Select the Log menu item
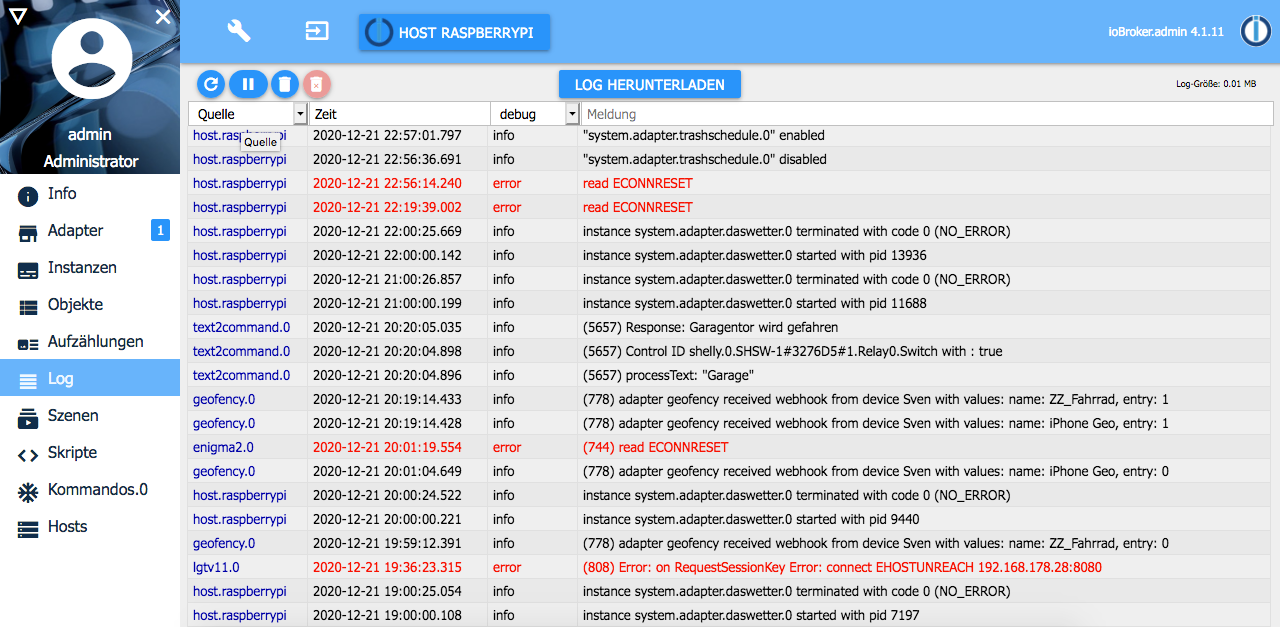This screenshot has width=1280, height=627. [90, 379]
